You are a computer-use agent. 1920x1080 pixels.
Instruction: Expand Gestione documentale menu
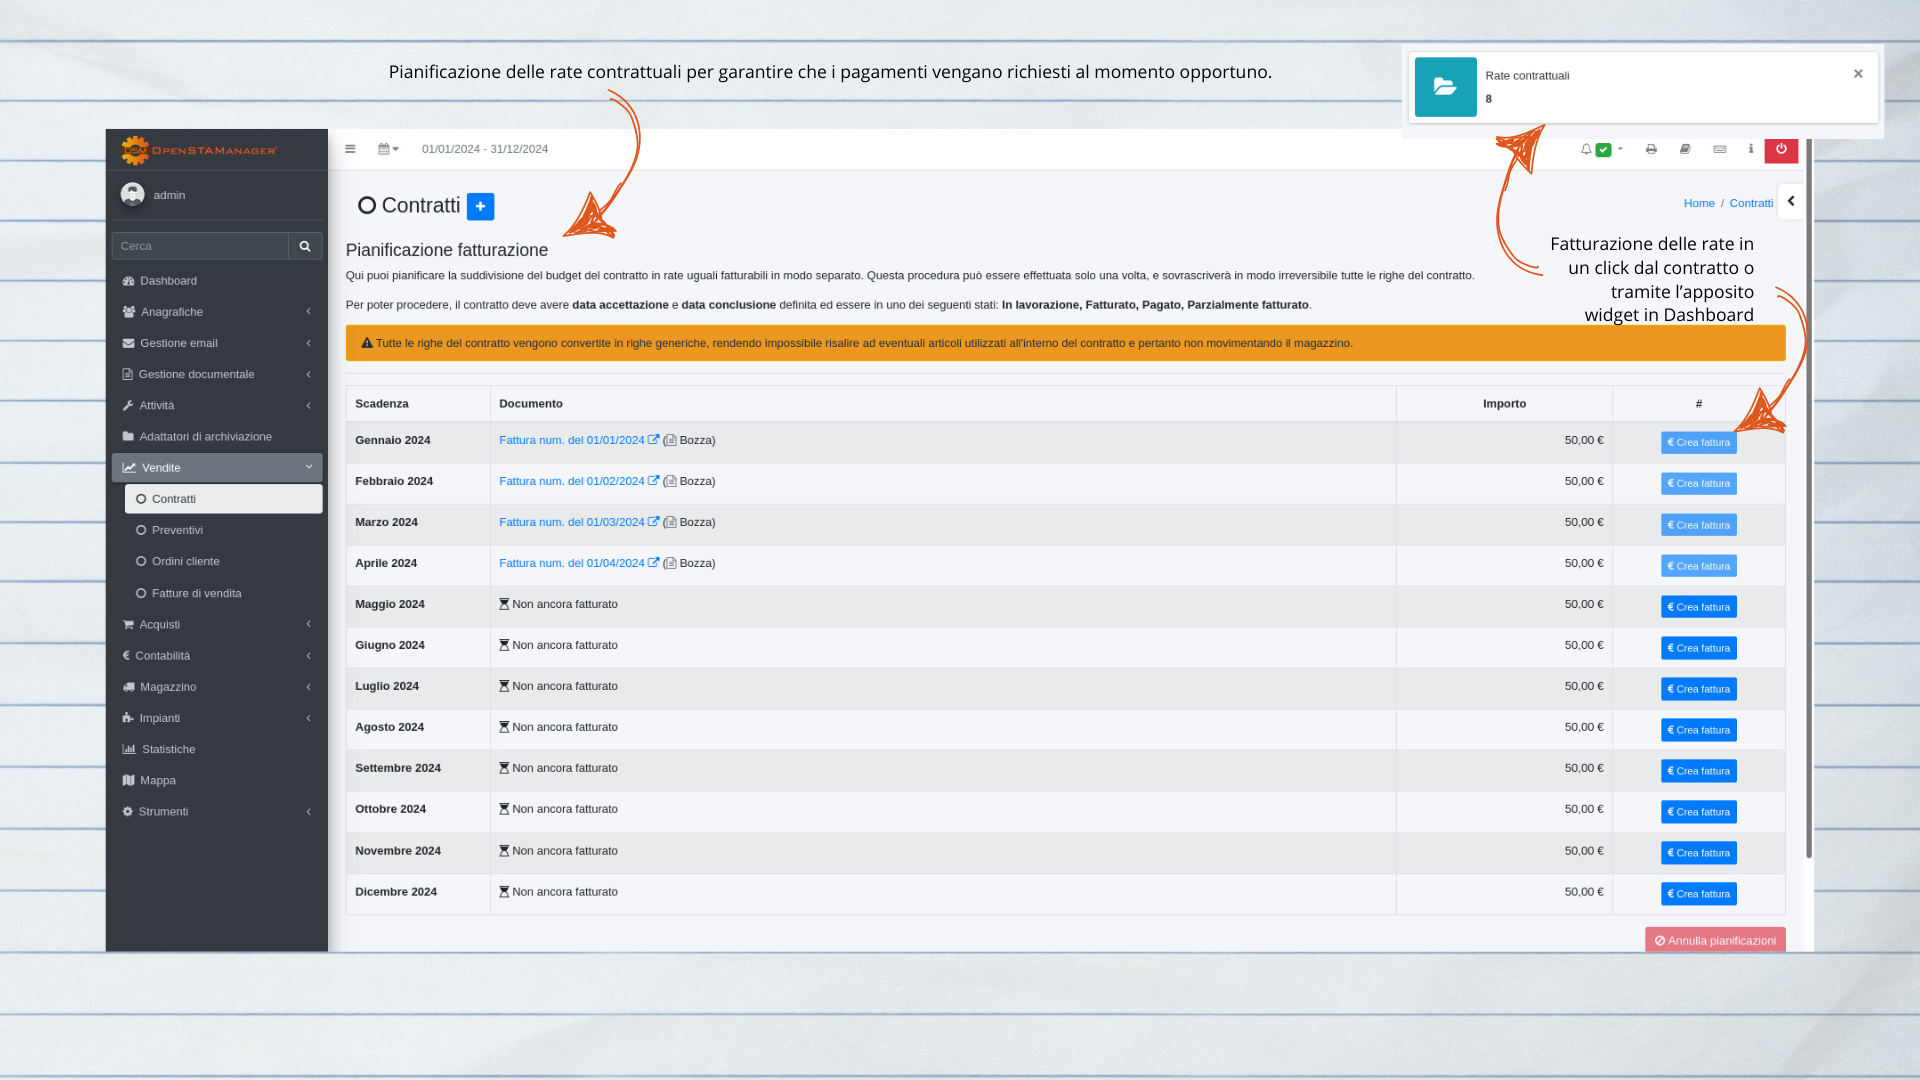[x=217, y=374]
